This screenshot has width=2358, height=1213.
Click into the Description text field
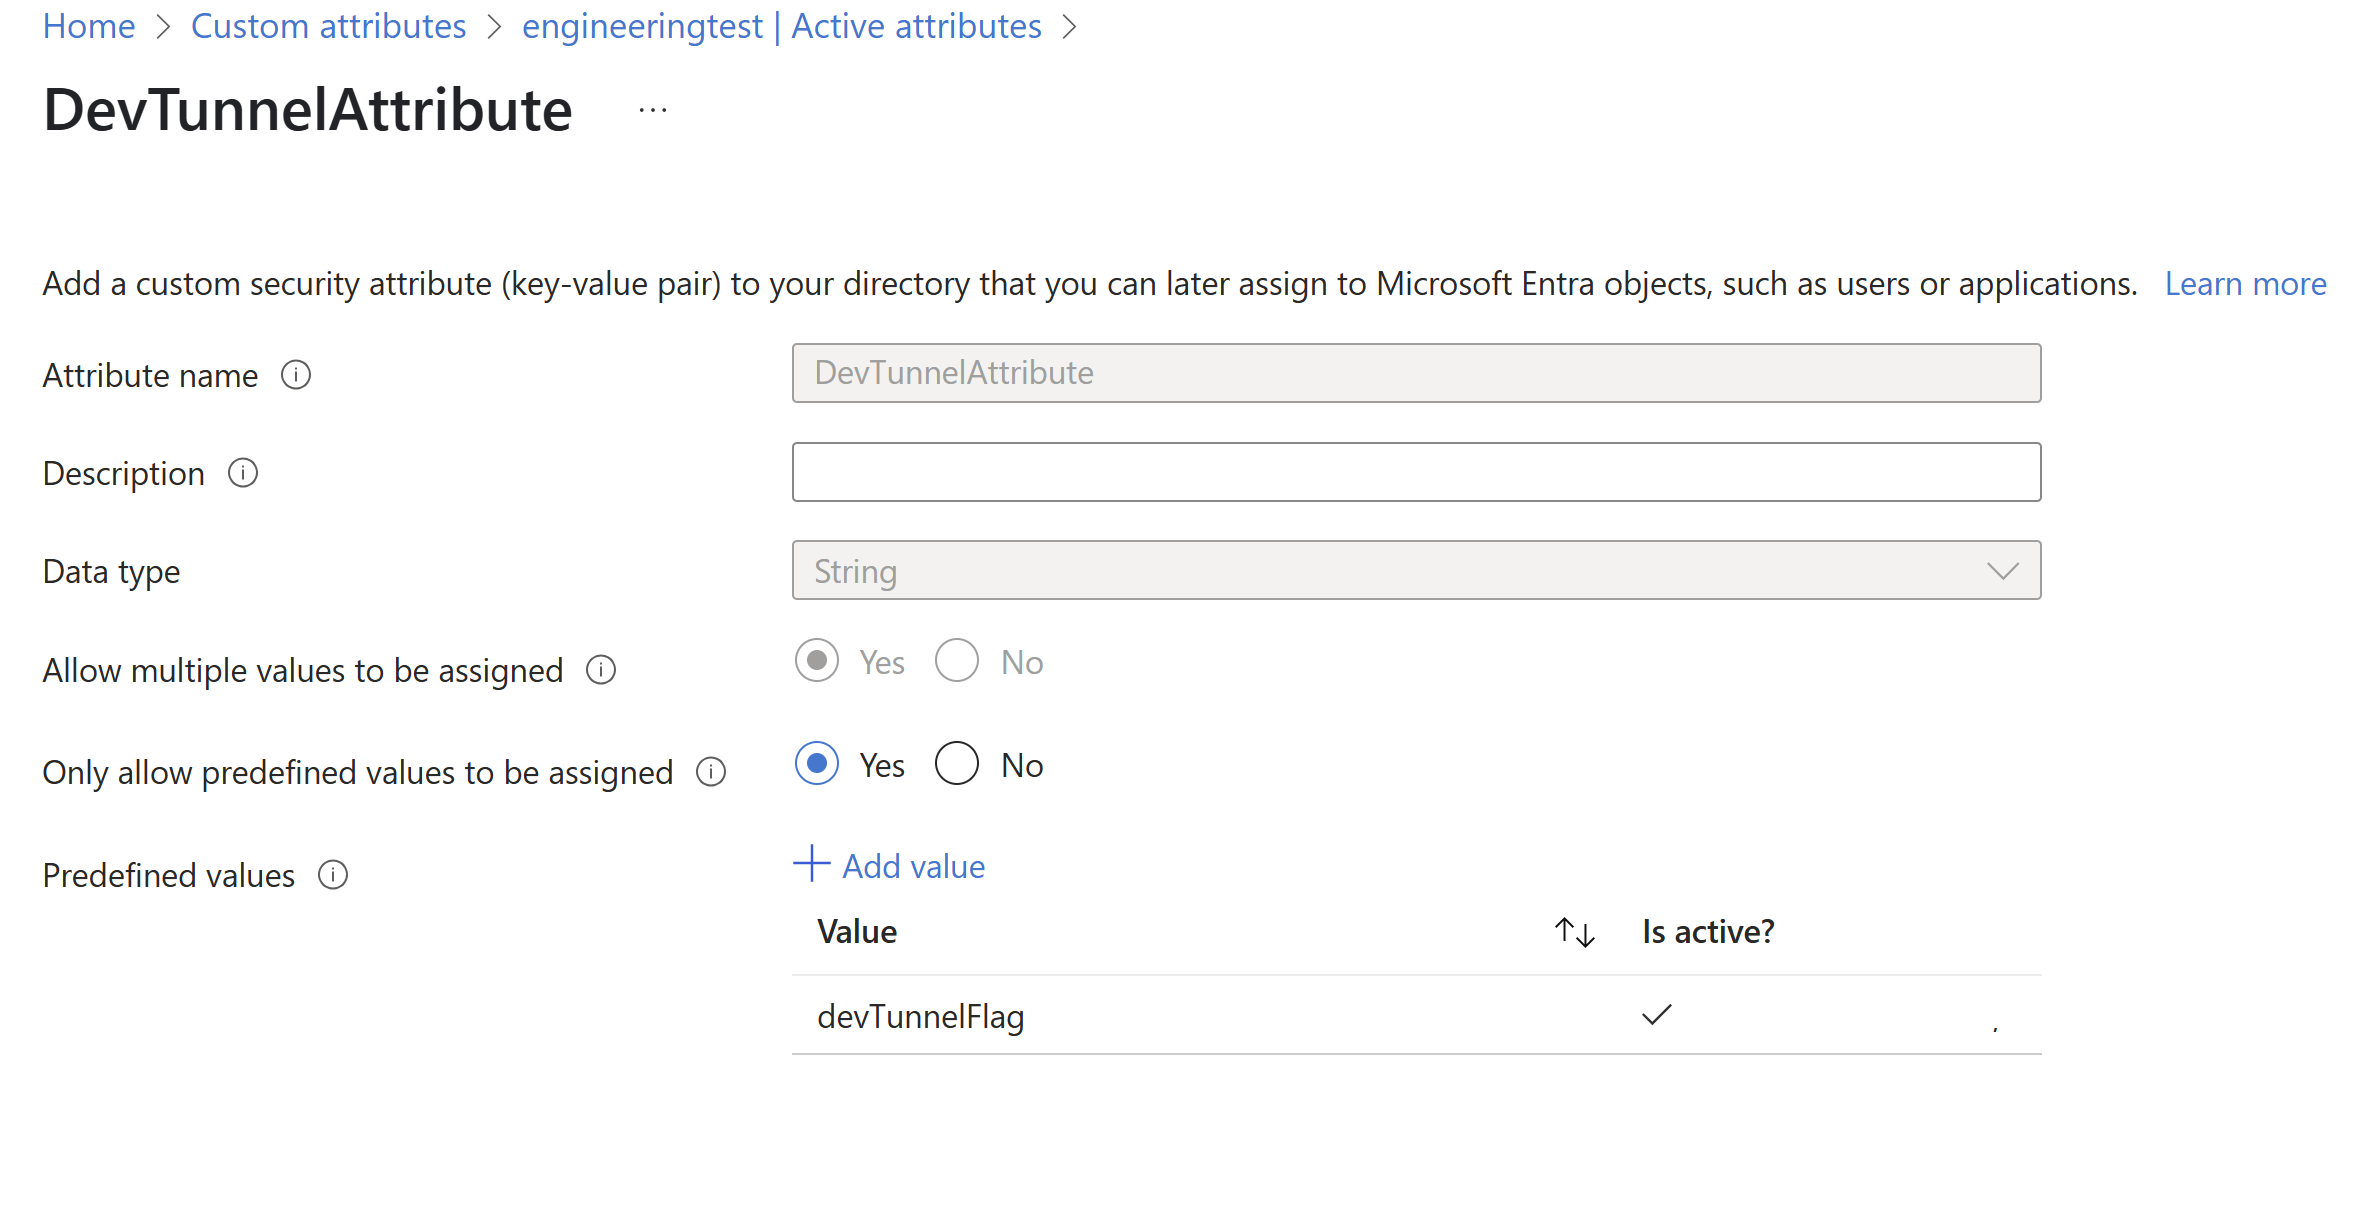coord(1416,472)
